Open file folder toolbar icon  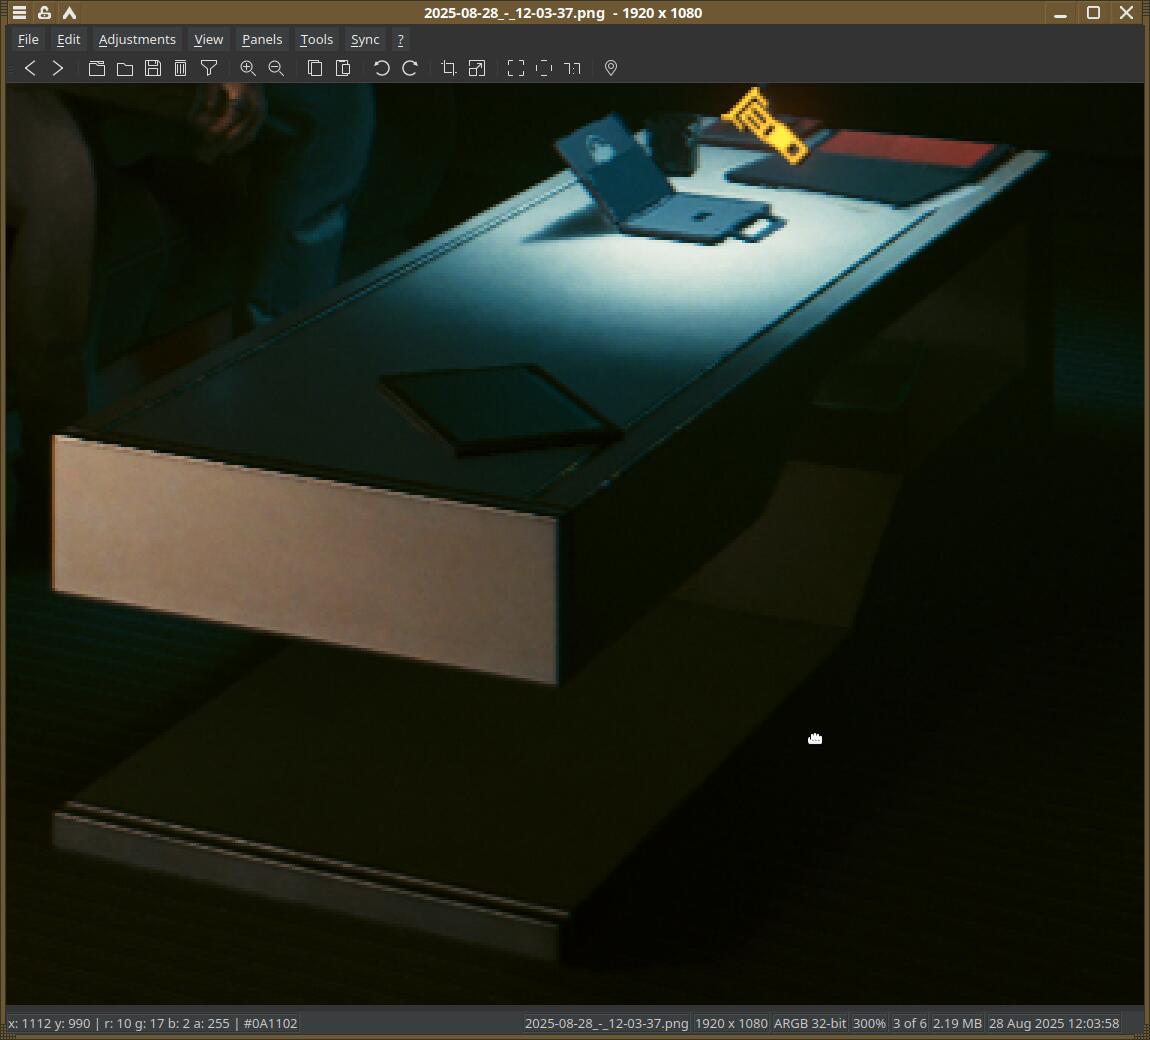click(x=125, y=68)
